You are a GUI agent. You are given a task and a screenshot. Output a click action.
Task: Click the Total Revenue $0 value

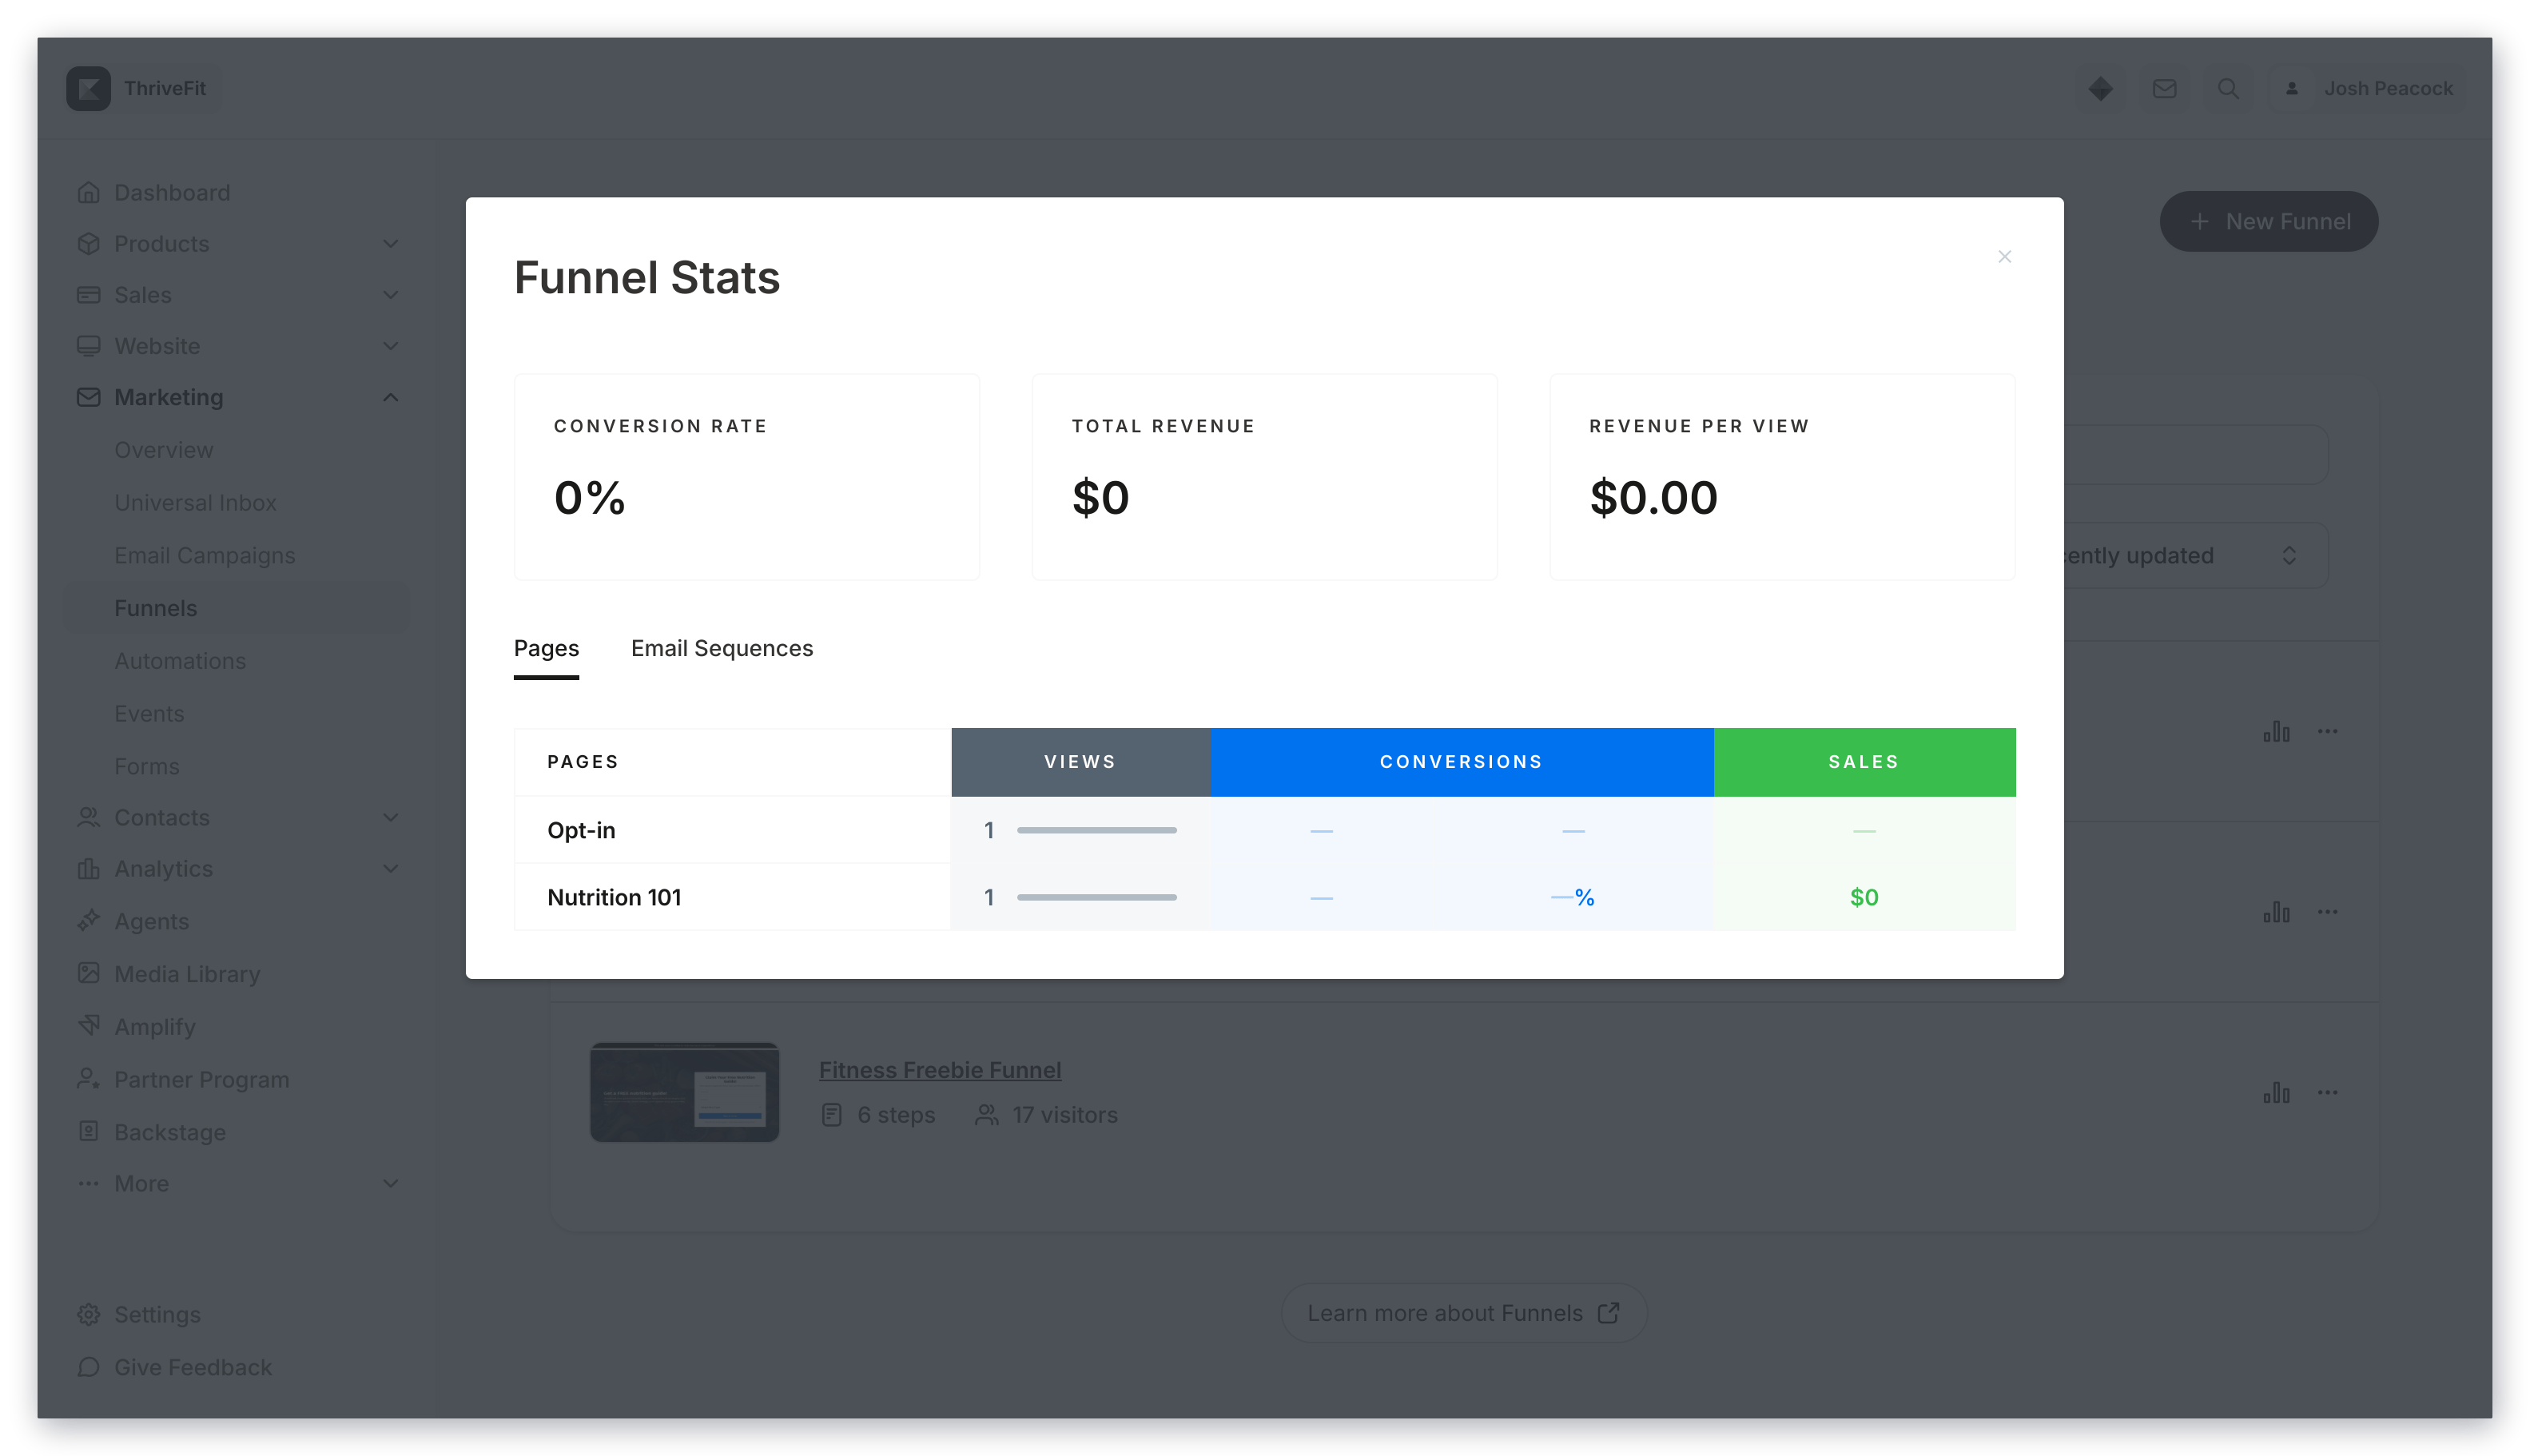pyautogui.click(x=1100, y=497)
